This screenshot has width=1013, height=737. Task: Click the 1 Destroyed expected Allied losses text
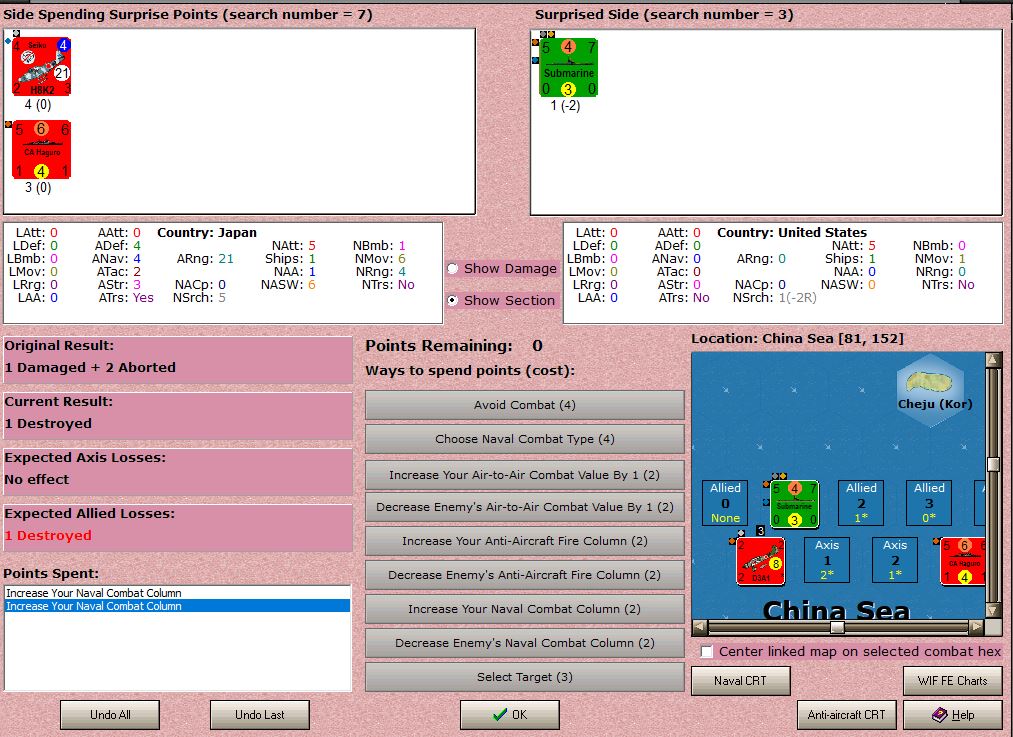click(x=48, y=535)
